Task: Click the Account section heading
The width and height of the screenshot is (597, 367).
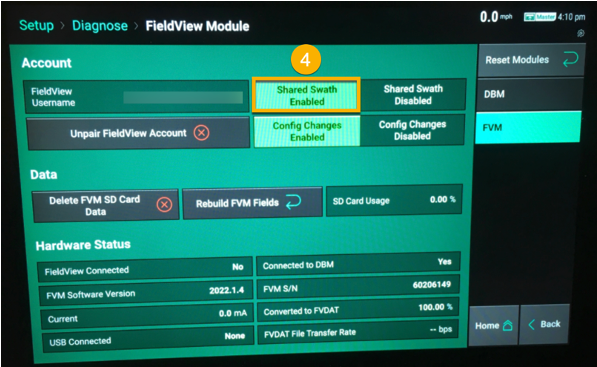Action: coord(46,63)
